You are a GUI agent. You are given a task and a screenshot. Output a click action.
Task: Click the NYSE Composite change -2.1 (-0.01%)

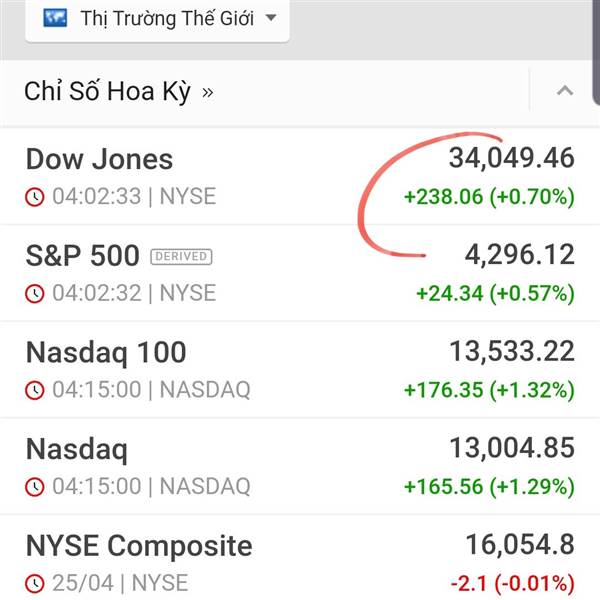[x=513, y=584]
